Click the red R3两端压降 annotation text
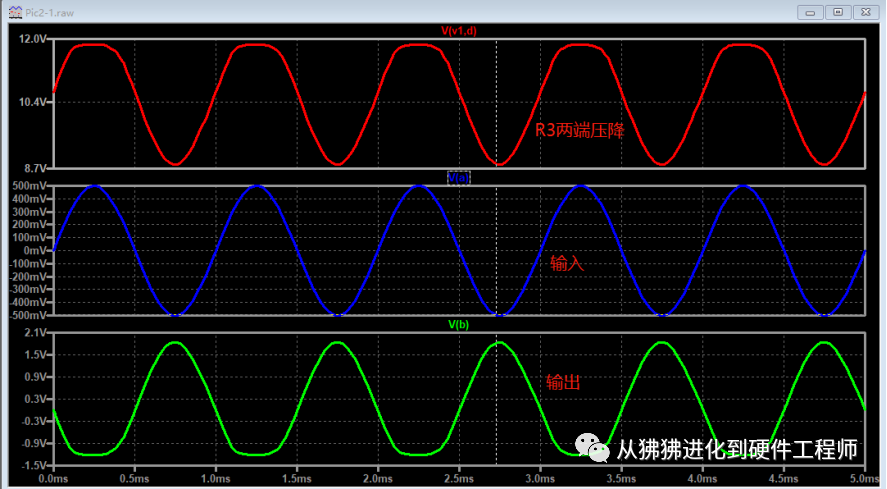This screenshot has width=887, height=489. [580, 130]
